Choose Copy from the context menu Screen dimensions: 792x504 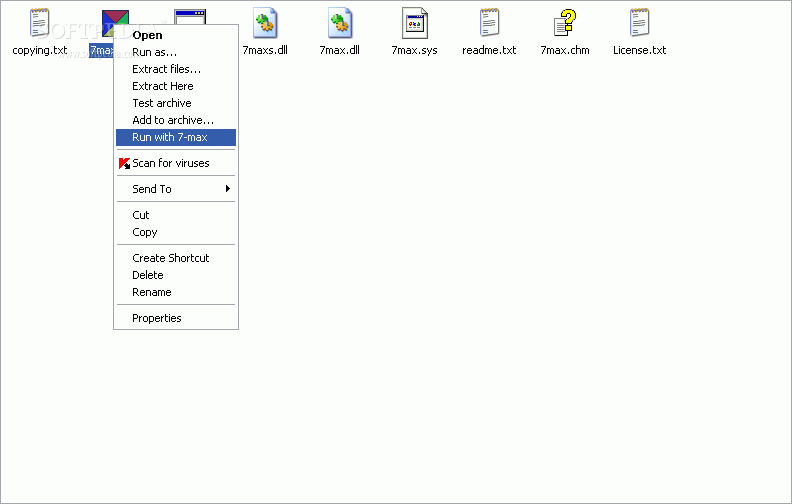point(176,232)
